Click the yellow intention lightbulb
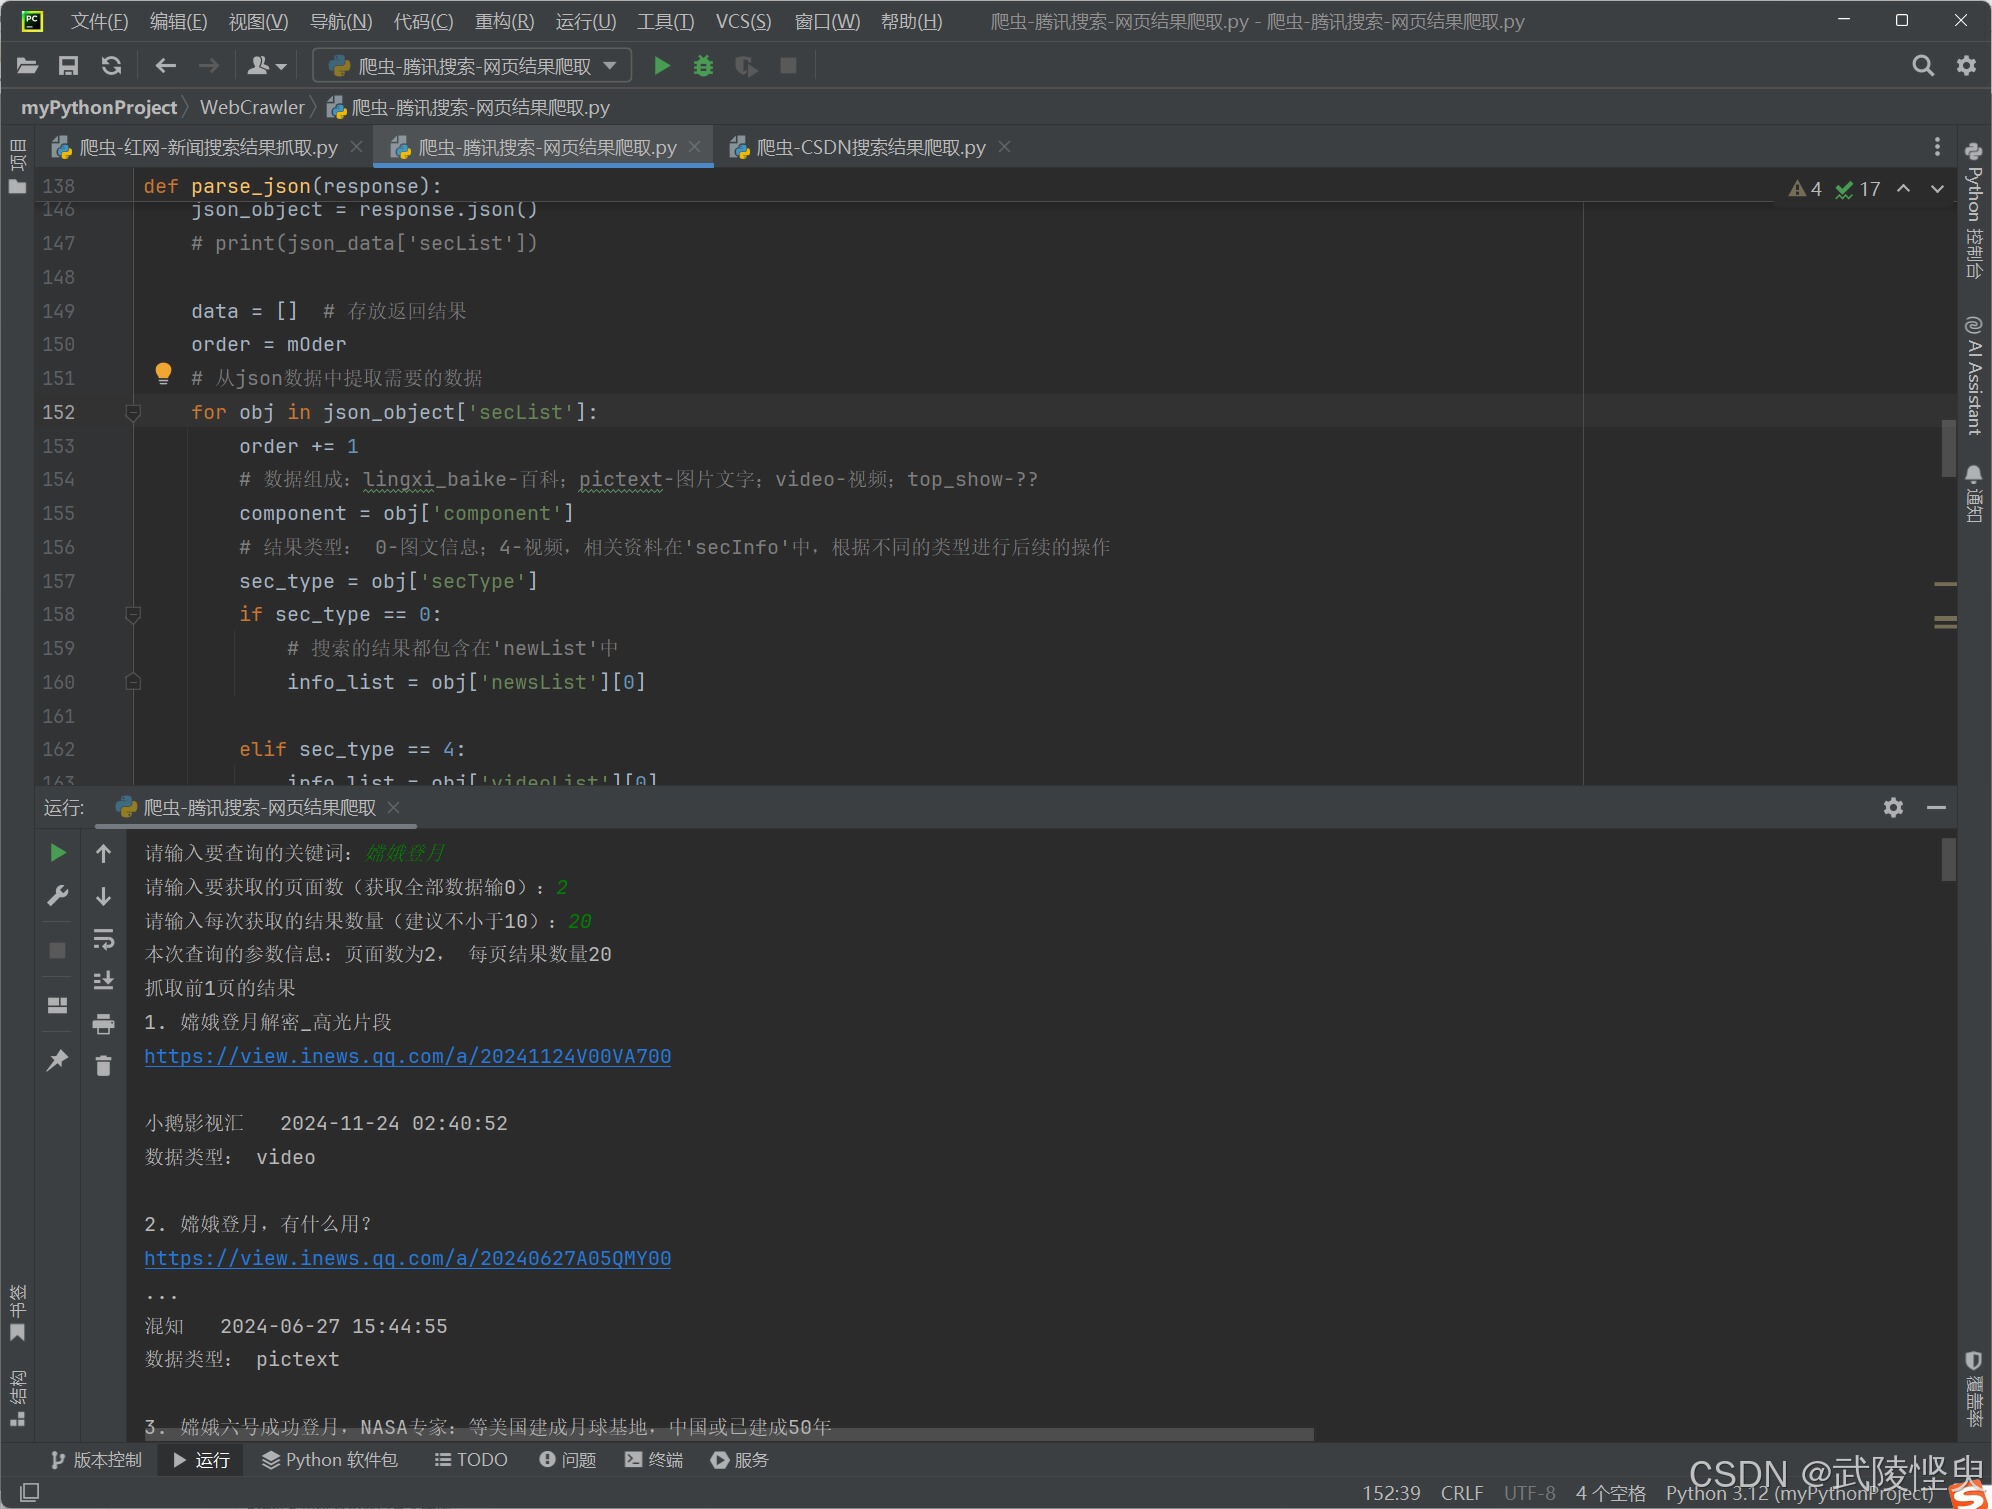This screenshot has height=1509, width=1992. pos(163,374)
